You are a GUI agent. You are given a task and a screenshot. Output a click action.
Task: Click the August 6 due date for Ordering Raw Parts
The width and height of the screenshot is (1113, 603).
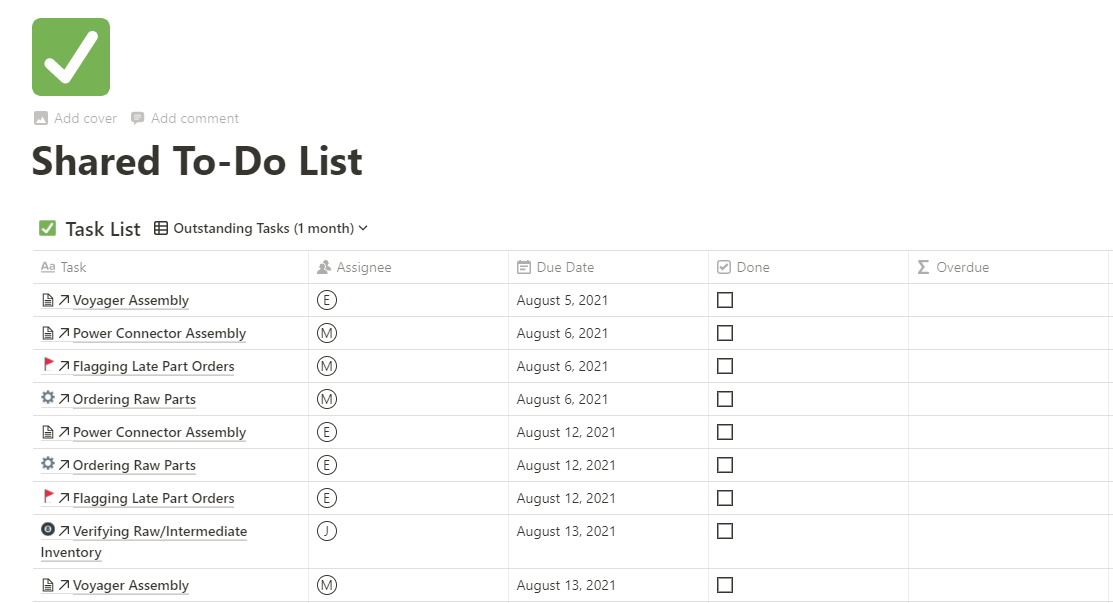pyautogui.click(x=562, y=399)
